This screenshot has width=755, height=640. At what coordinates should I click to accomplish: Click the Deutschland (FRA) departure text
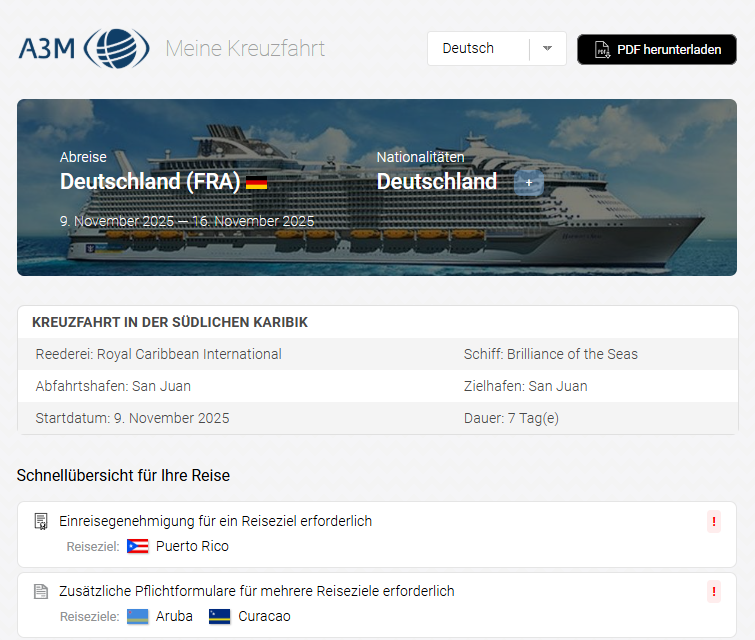tap(150, 182)
